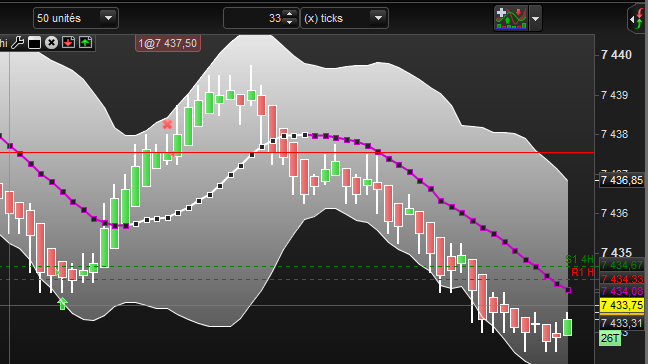Click the magenta moving average end square
The image size is (648, 364).
pyautogui.click(x=568, y=290)
